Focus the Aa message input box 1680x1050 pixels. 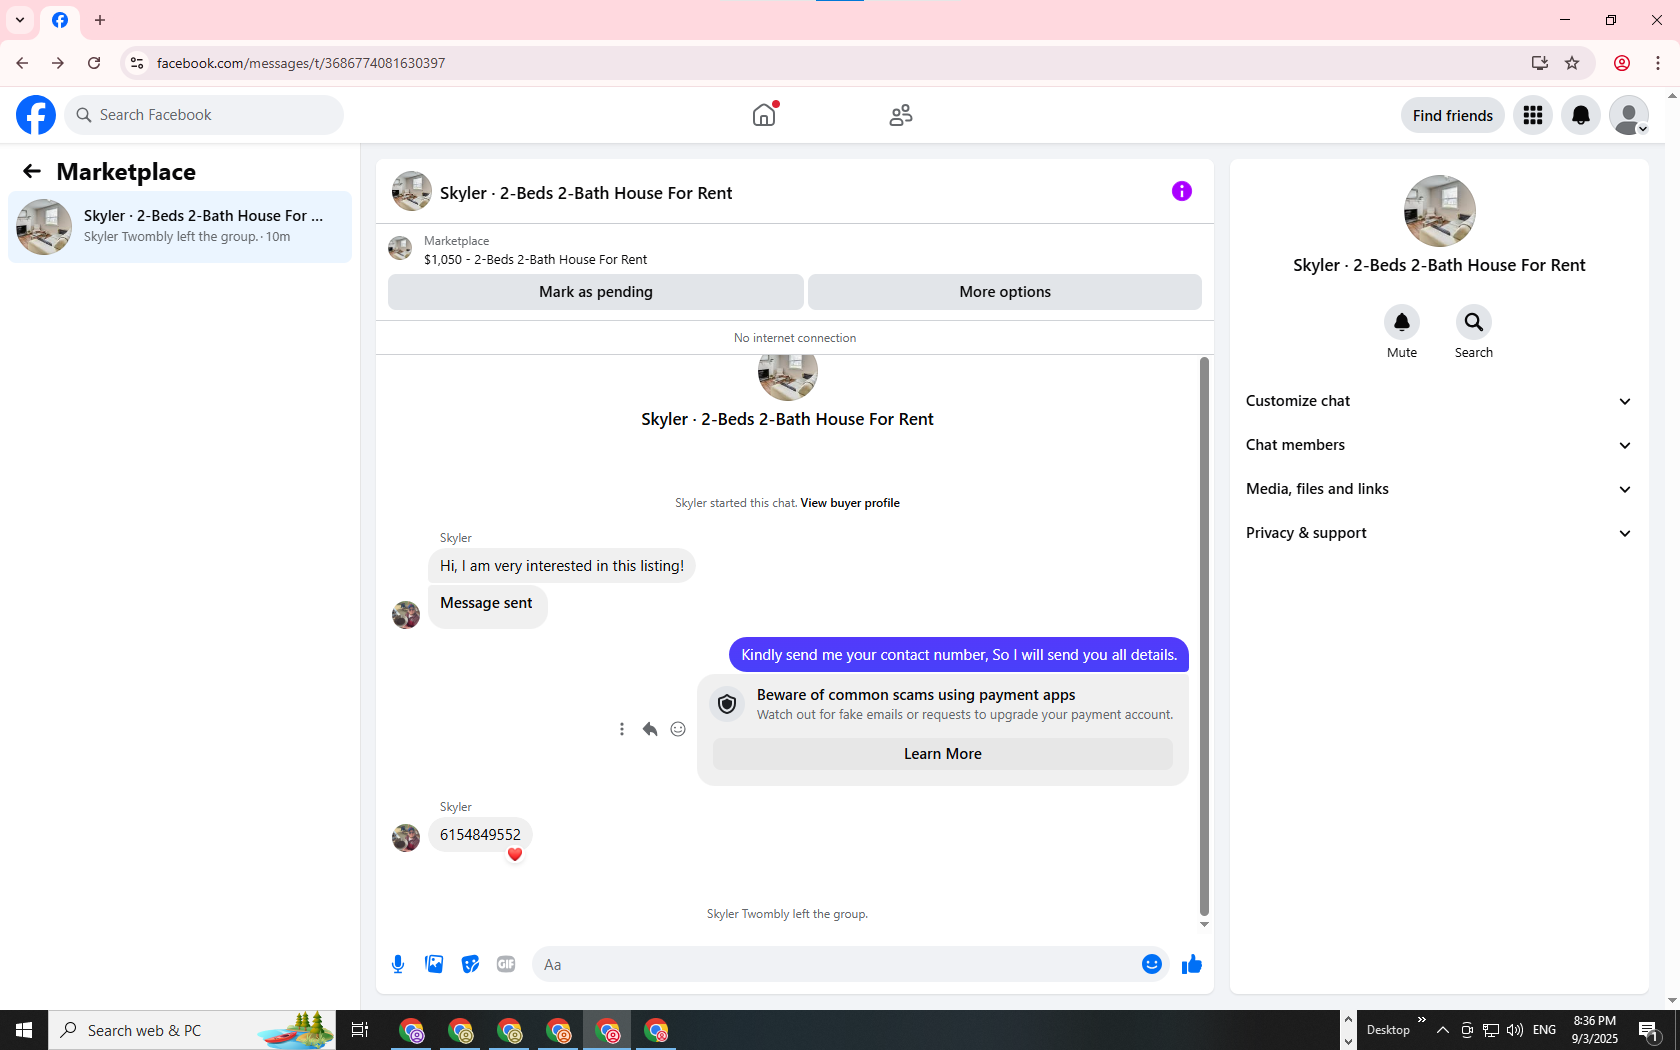834,964
